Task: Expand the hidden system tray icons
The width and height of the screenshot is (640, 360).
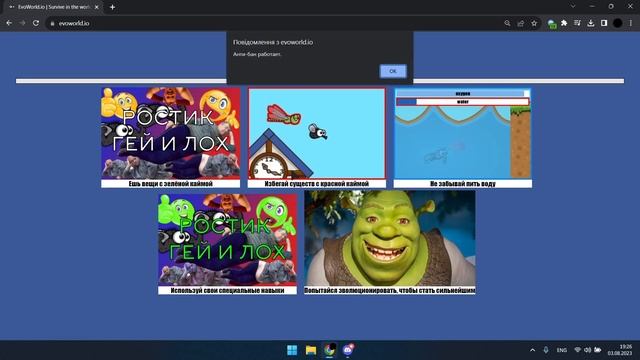Action: pyautogui.click(x=532, y=350)
